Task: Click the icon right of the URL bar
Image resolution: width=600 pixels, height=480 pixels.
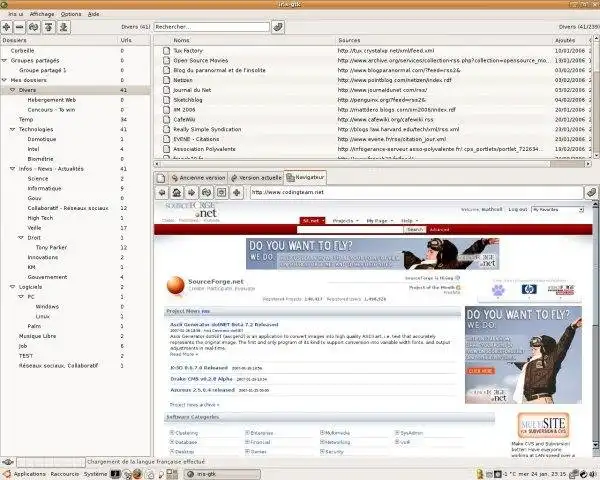Action: (x=591, y=193)
